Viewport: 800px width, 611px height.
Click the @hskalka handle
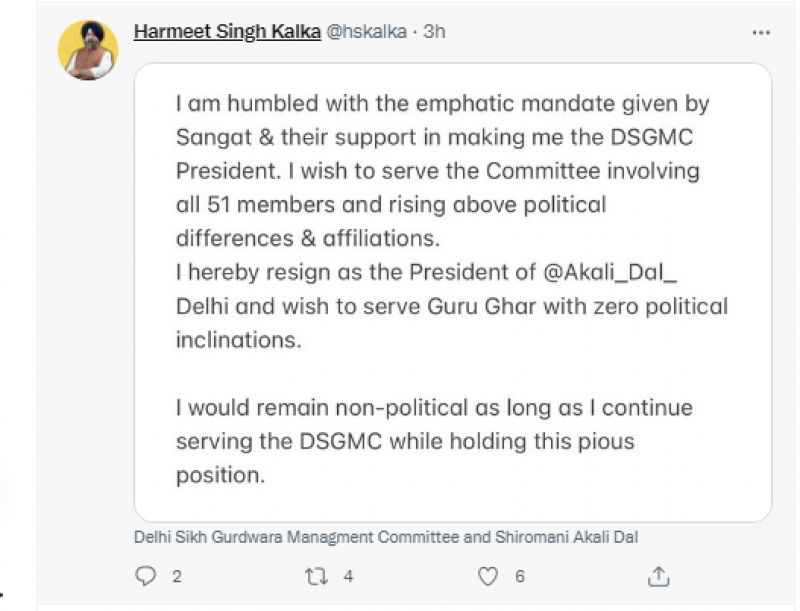coord(366,32)
